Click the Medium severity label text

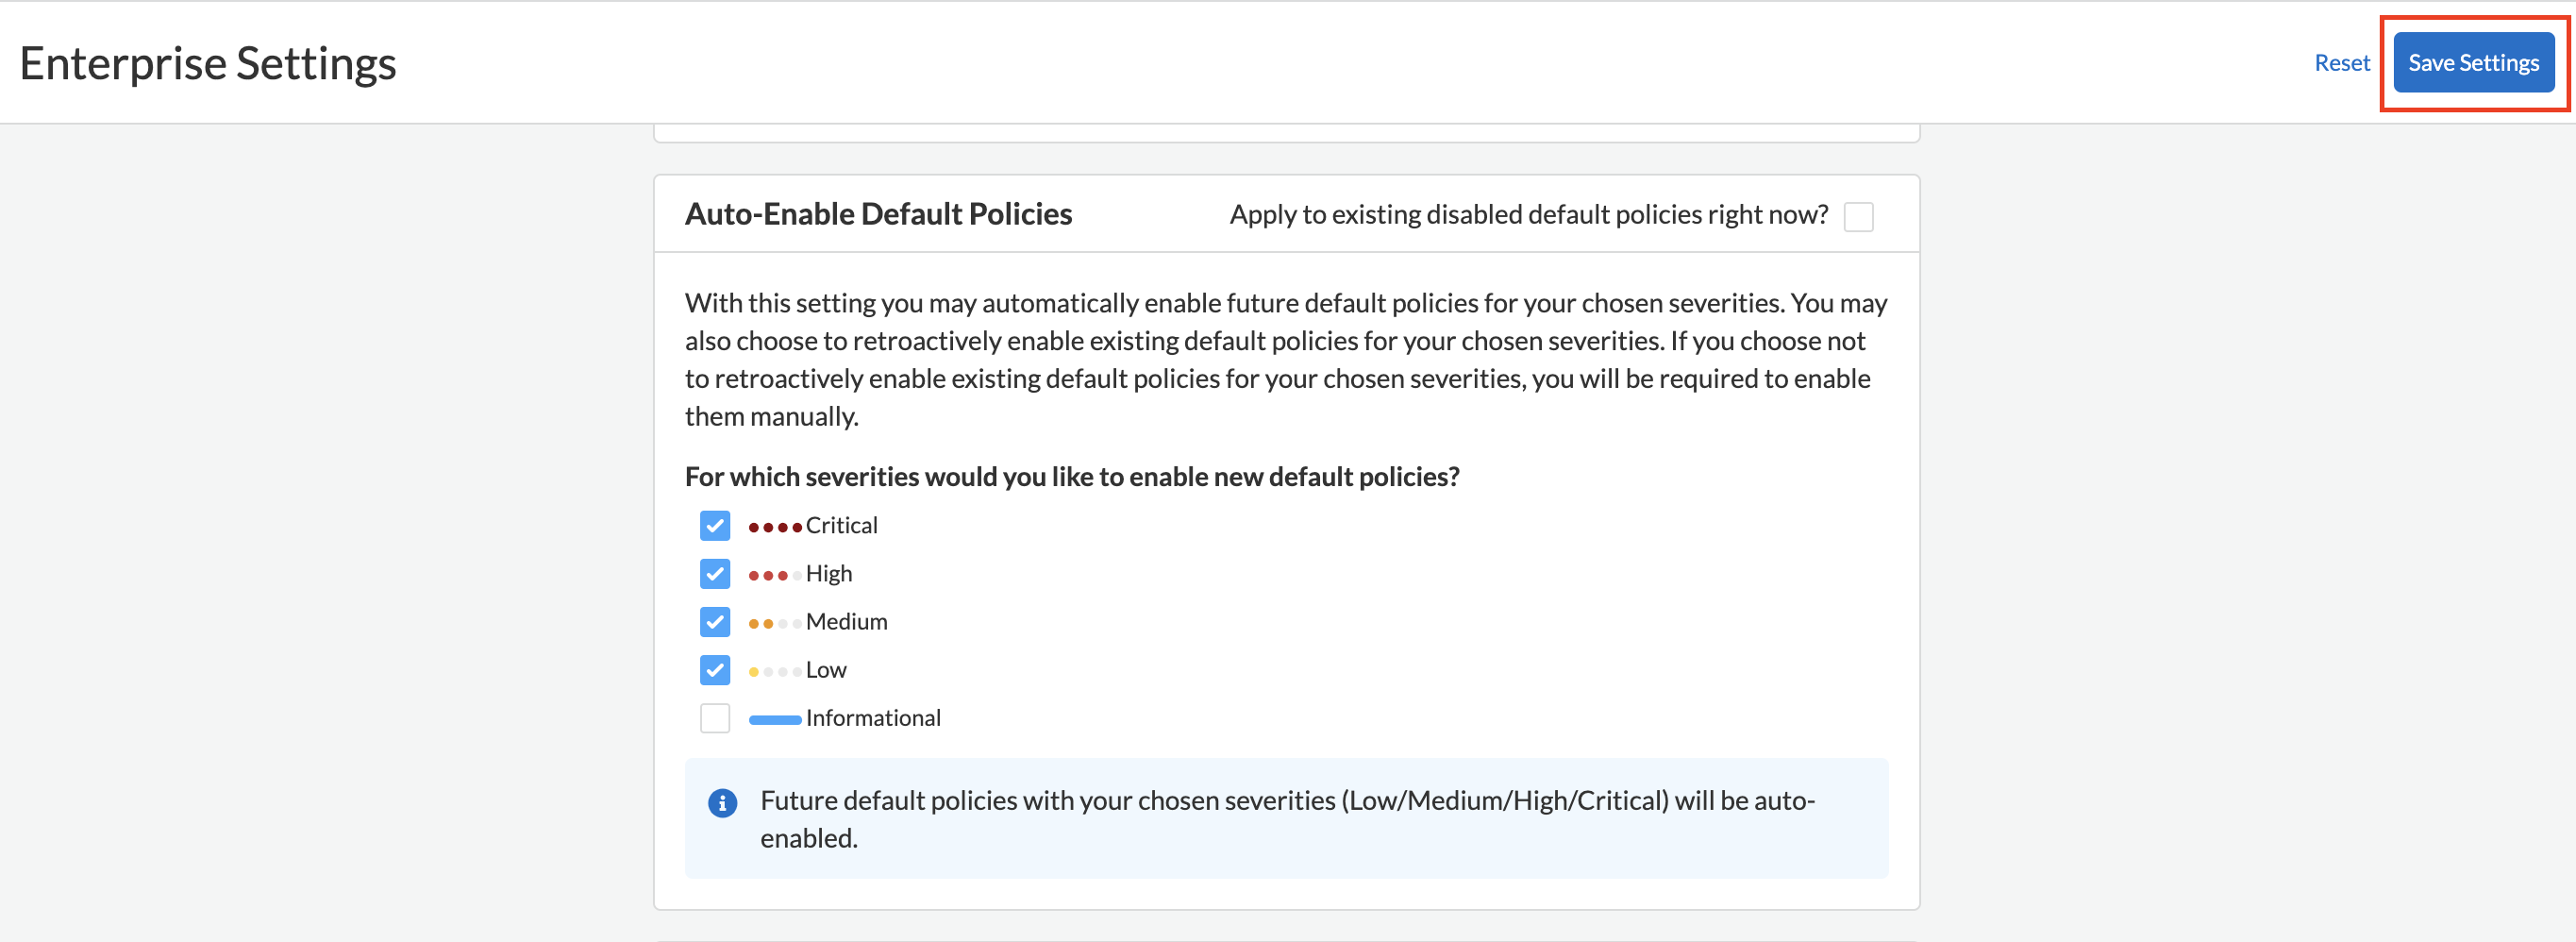point(846,622)
